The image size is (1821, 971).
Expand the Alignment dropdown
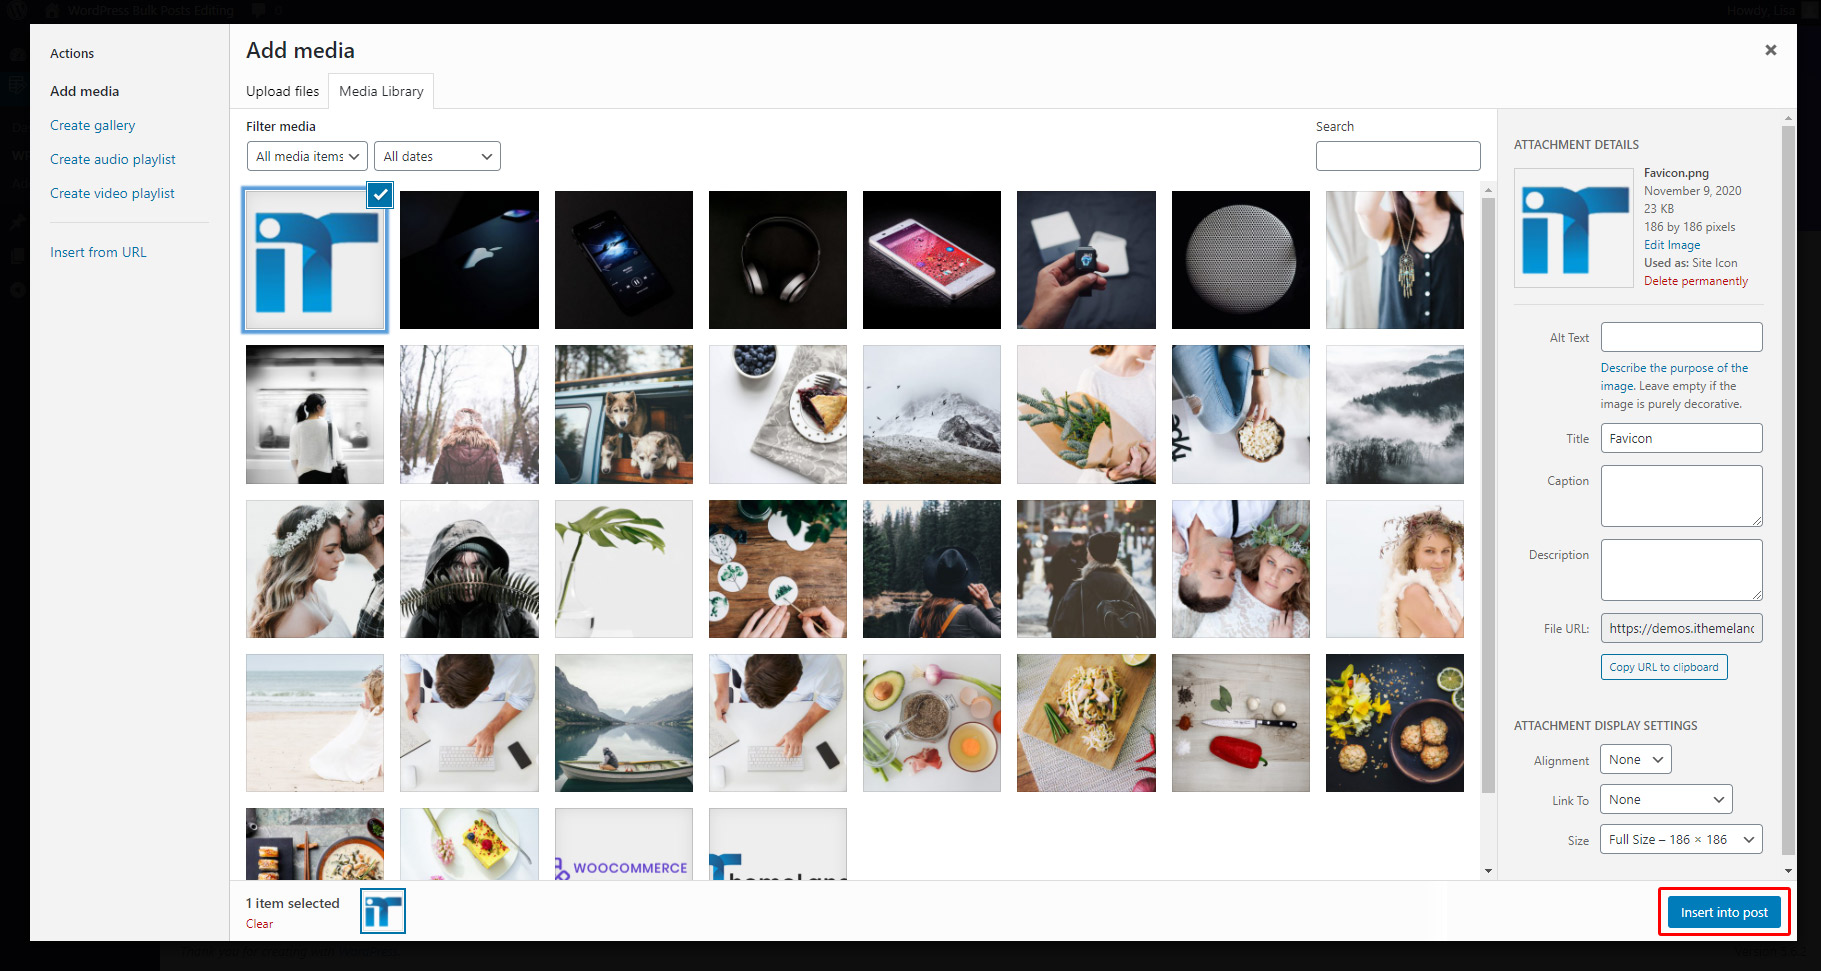pyautogui.click(x=1635, y=760)
